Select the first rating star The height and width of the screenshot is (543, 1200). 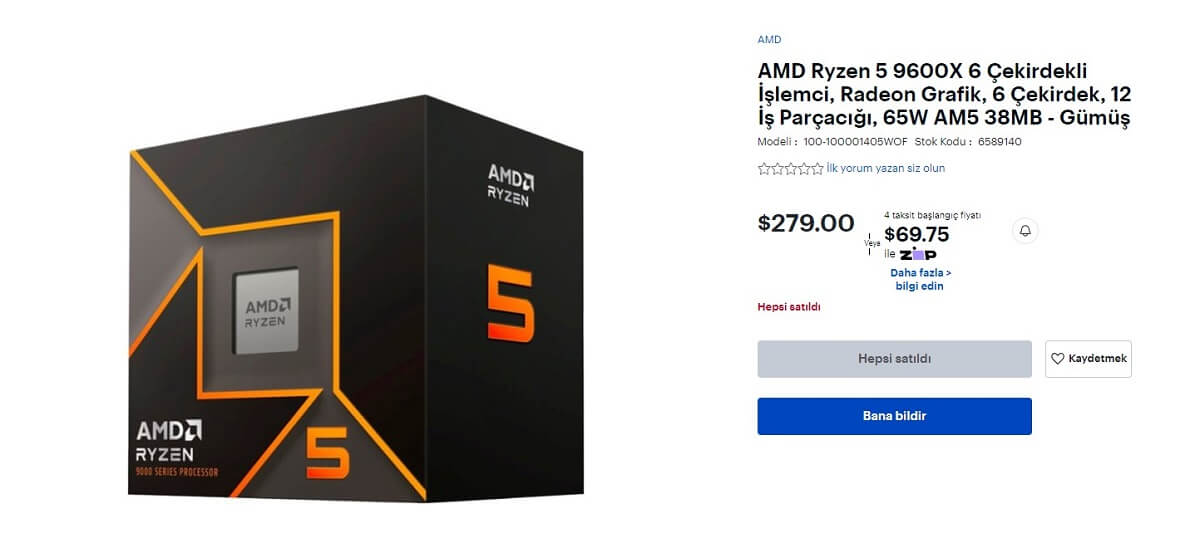point(764,169)
